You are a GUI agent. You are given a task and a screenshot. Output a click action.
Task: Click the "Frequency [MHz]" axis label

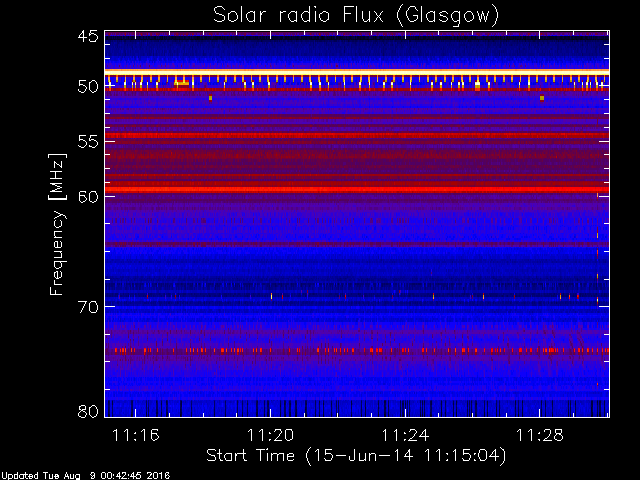[x=57, y=224]
